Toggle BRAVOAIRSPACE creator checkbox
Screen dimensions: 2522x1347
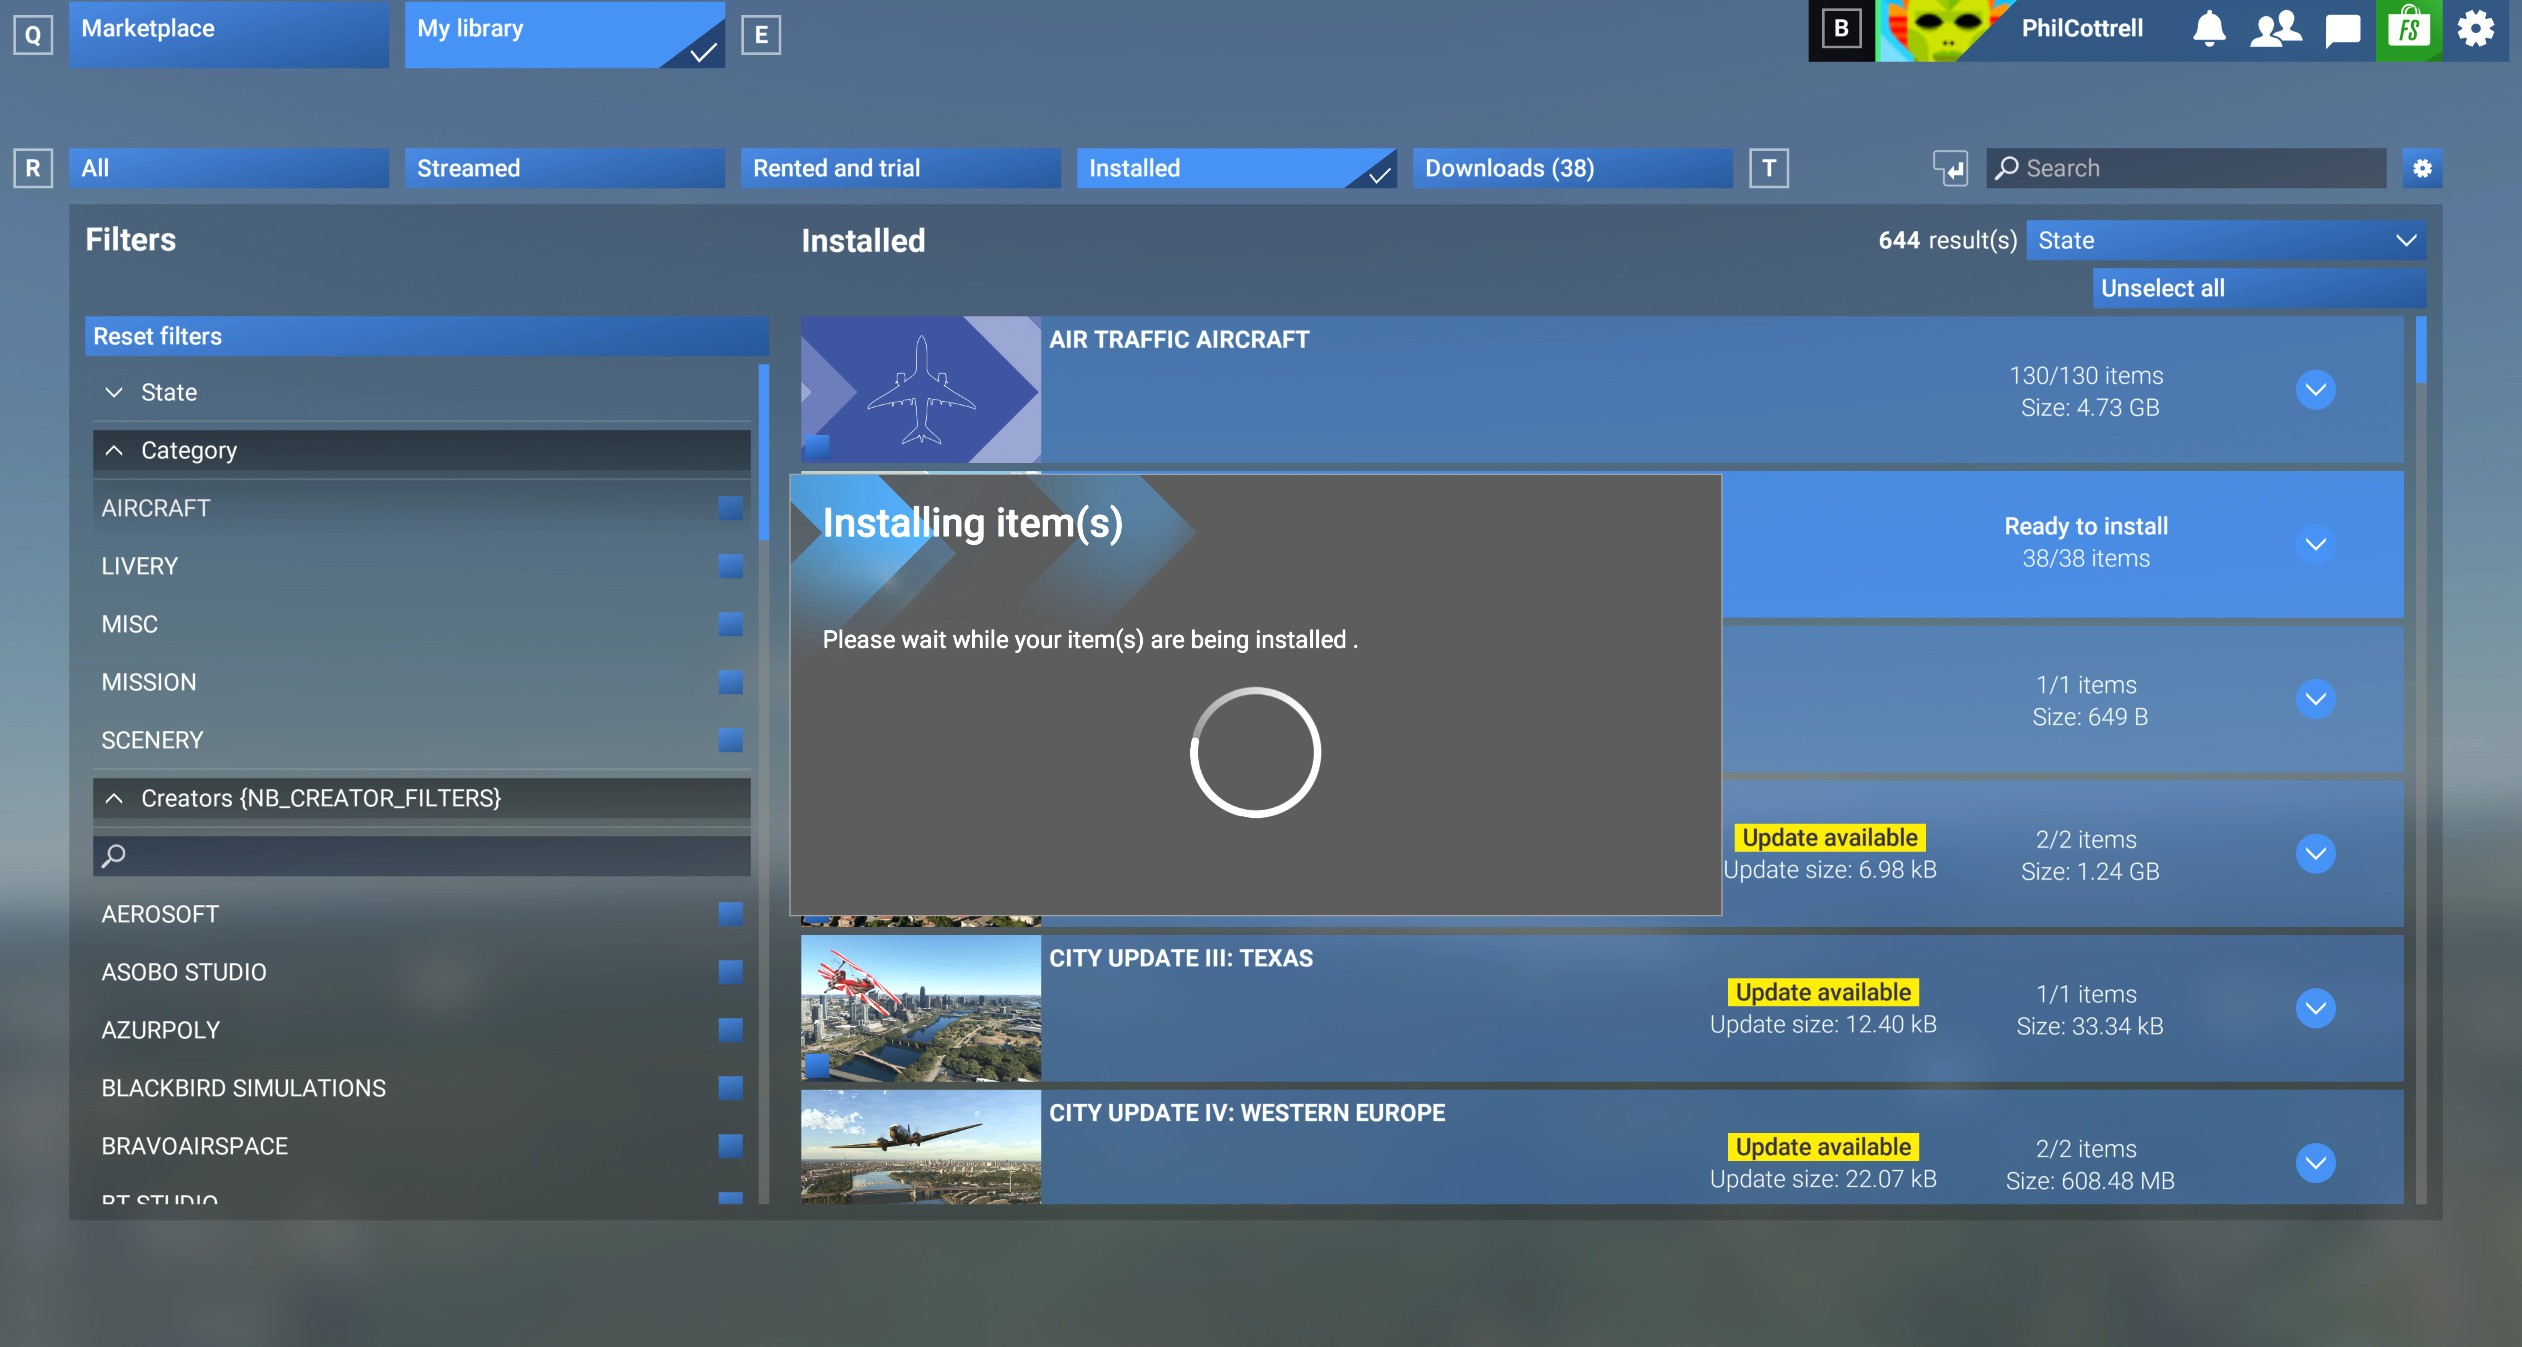coord(731,1146)
